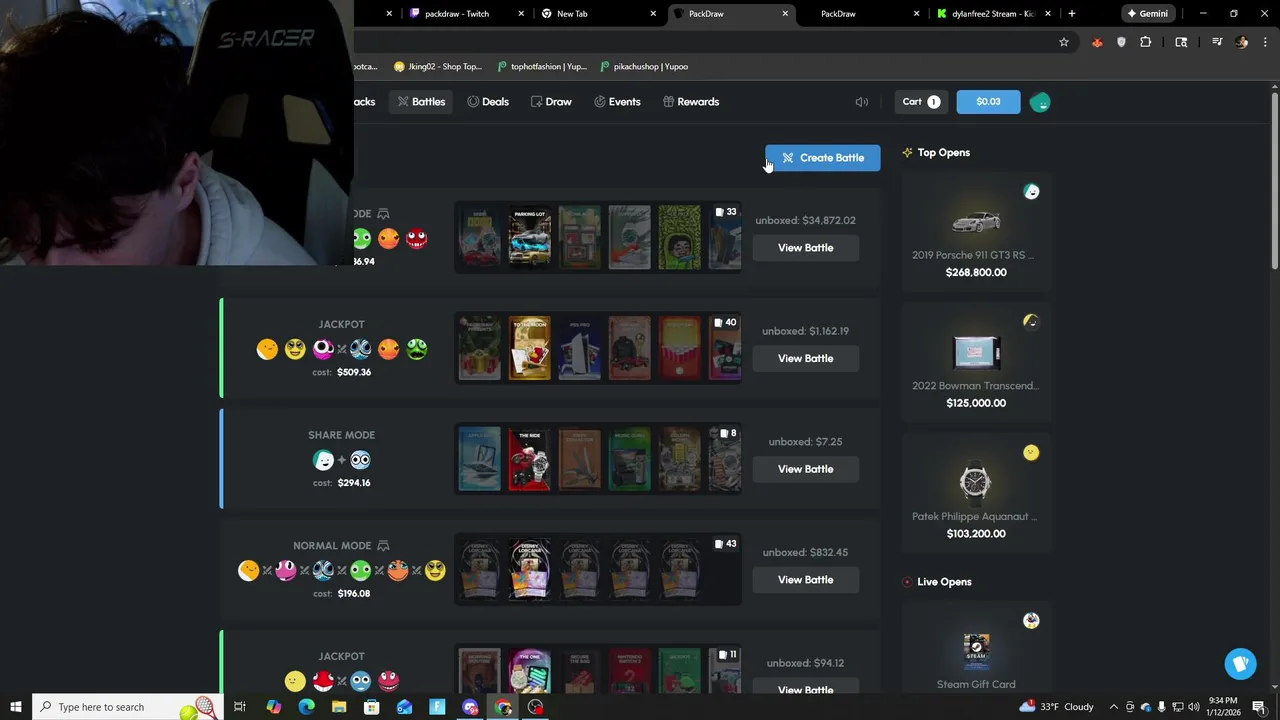Close the active PackDraw tab
The width and height of the screenshot is (1280, 720).
[x=785, y=14]
